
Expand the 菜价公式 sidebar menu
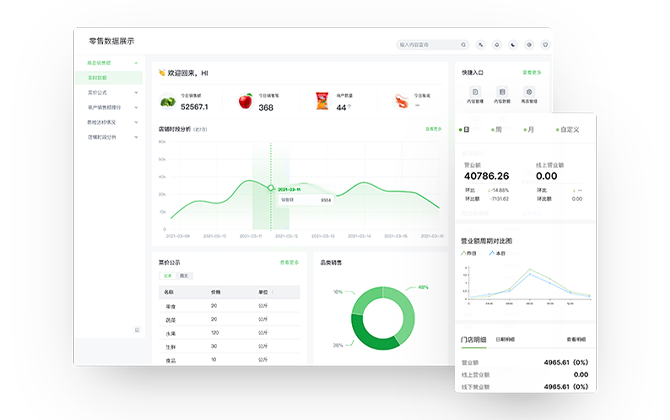[137, 91]
